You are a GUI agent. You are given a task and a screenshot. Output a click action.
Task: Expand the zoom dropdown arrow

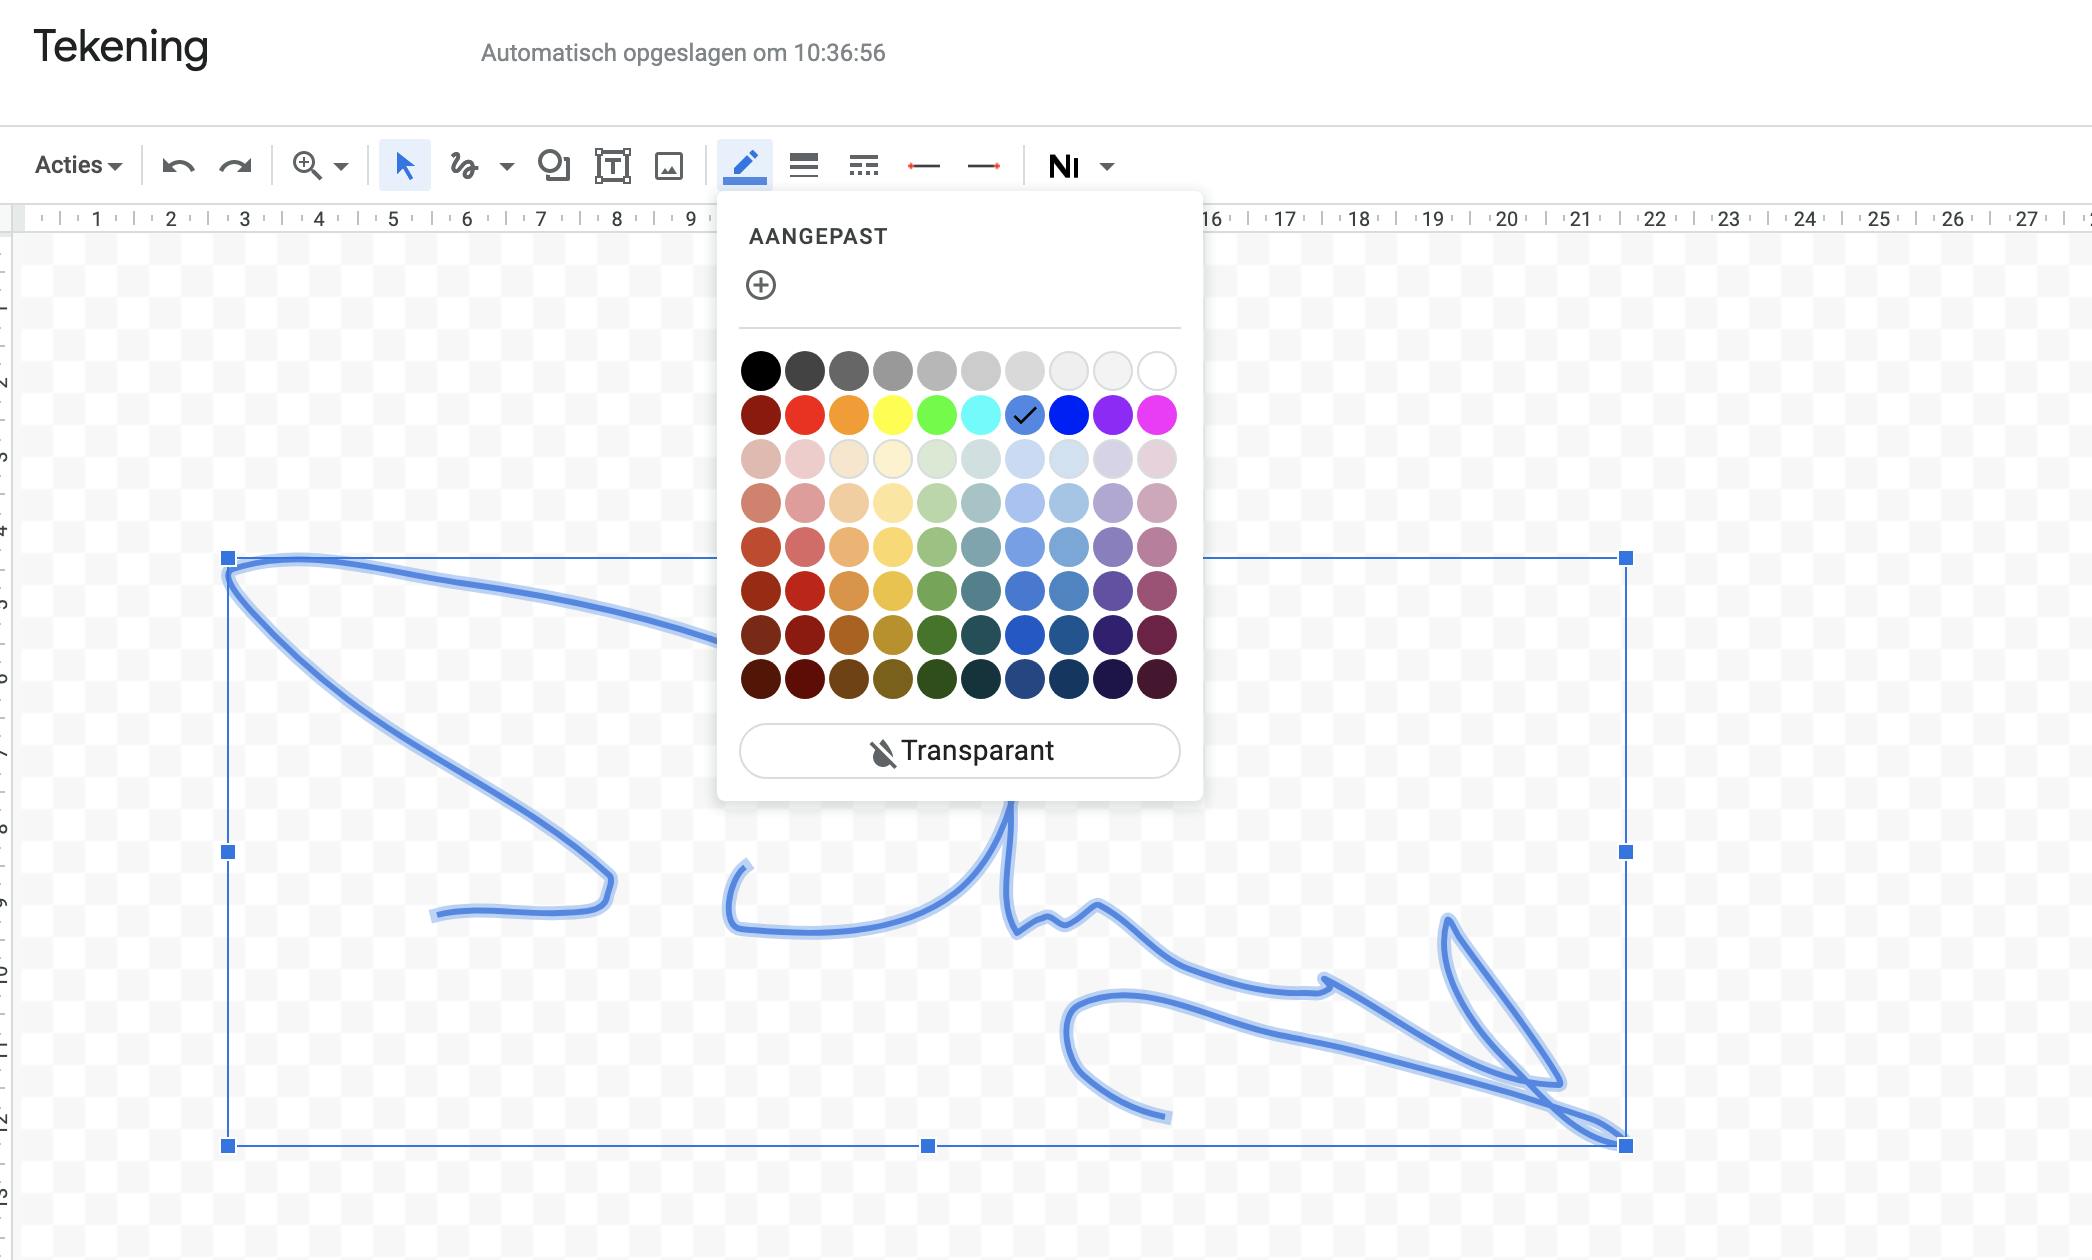(x=341, y=167)
